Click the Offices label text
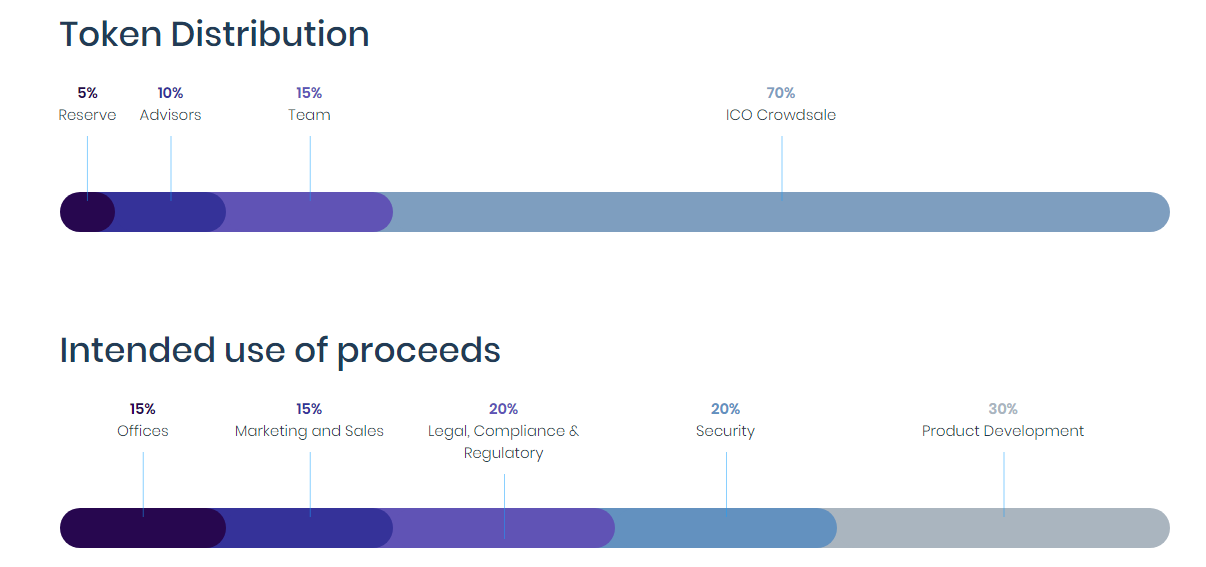This screenshot has width=1206, height=567. pyautogui.click(x=143, y=431)
